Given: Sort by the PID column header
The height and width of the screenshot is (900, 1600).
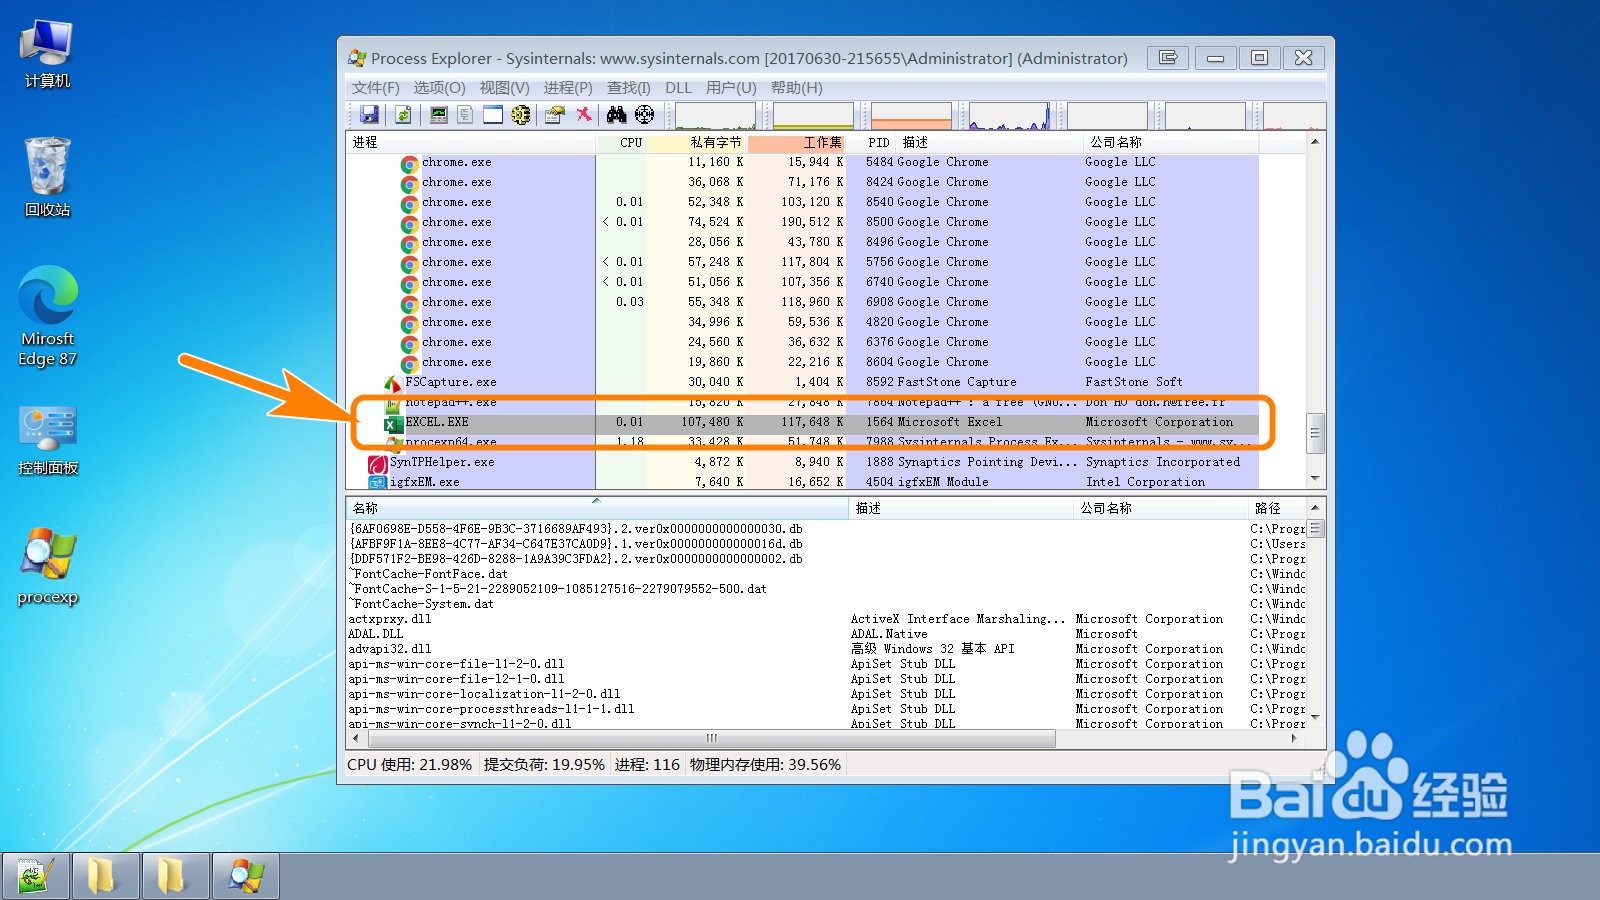Looking at the screenshot, I should click(x=872, y=143).
